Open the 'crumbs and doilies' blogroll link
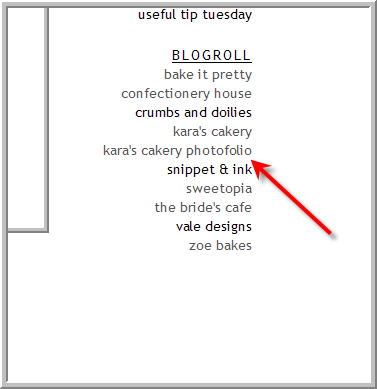The height and width of the screenshot is (389, 377). coord(194,112)
